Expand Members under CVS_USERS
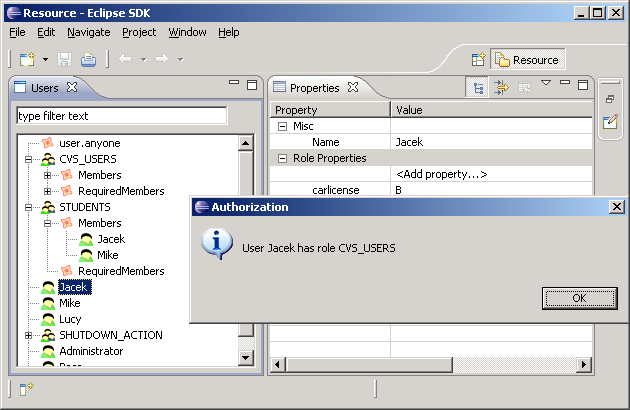The width and height of the screenshot is (630, 410). (47, 175)
